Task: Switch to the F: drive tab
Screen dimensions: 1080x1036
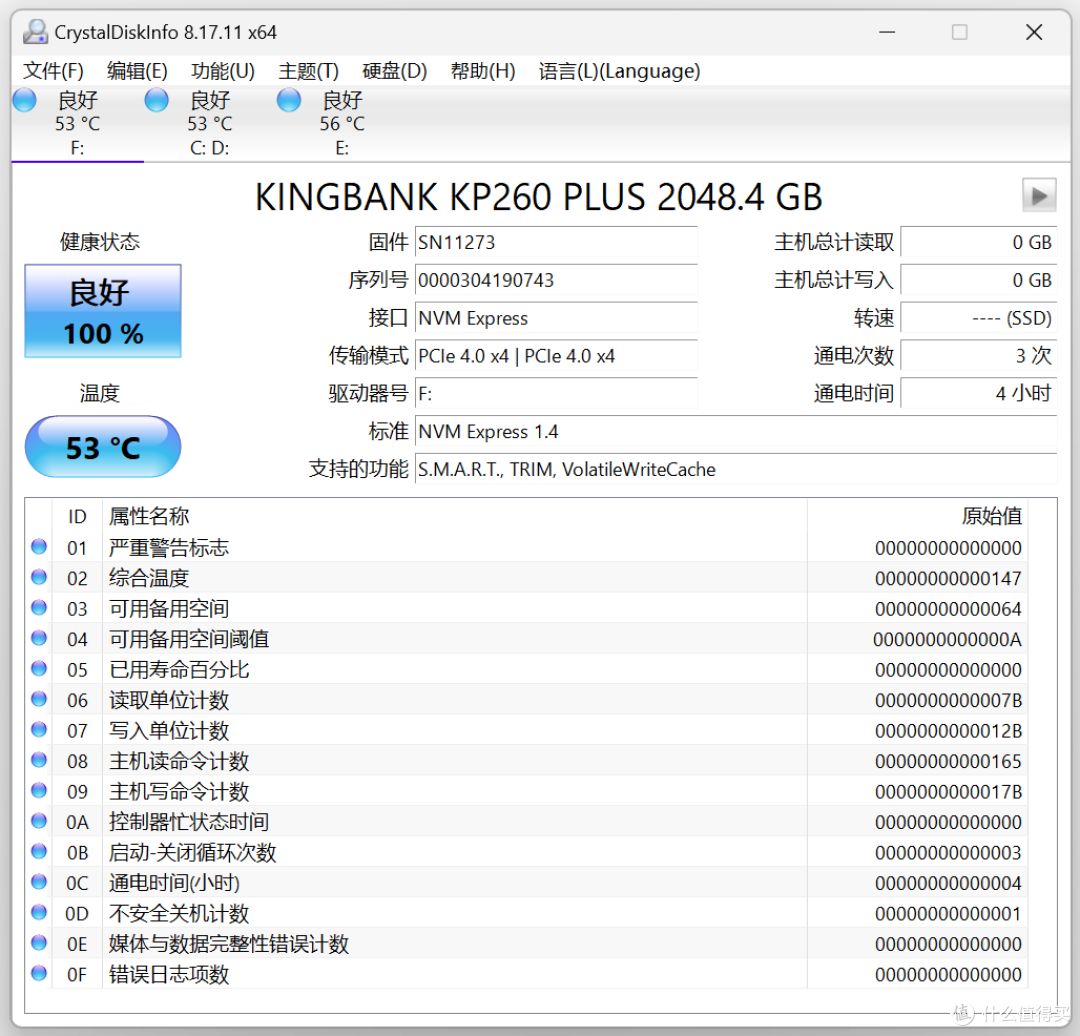Action: pyautogui.click(x=77, y=122)
